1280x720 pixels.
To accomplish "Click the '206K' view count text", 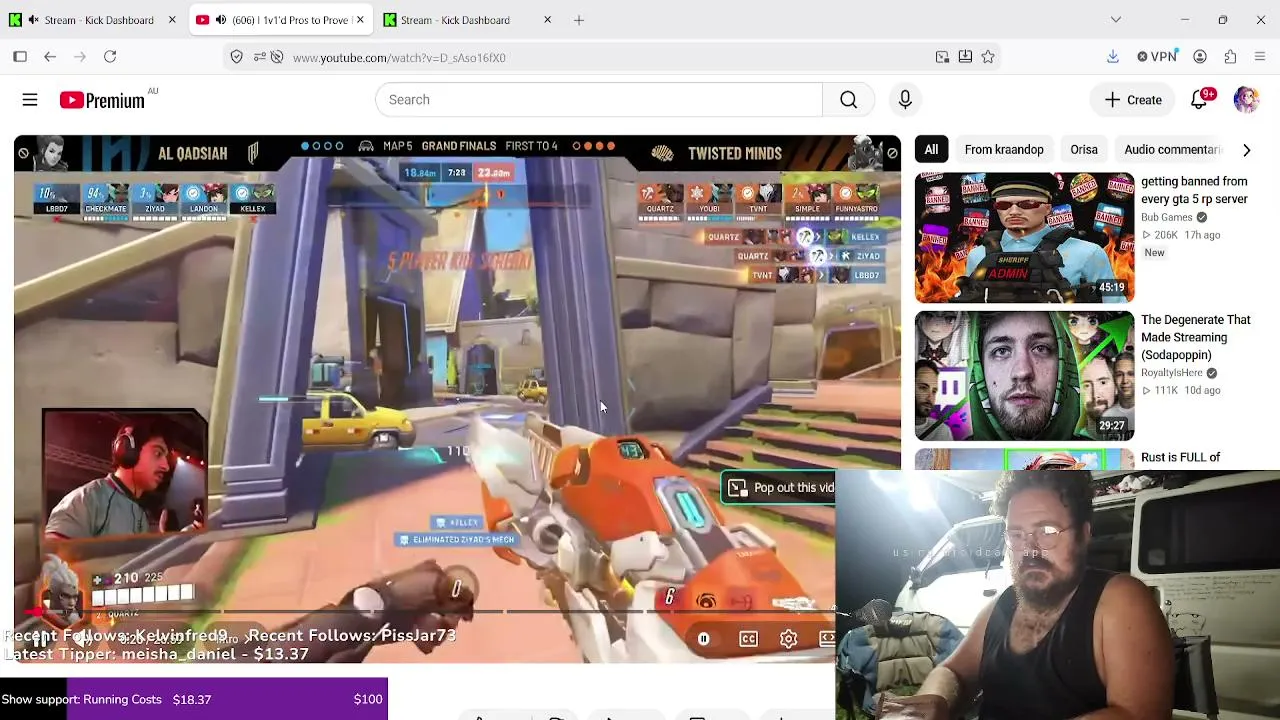I will coord(1166,235).
